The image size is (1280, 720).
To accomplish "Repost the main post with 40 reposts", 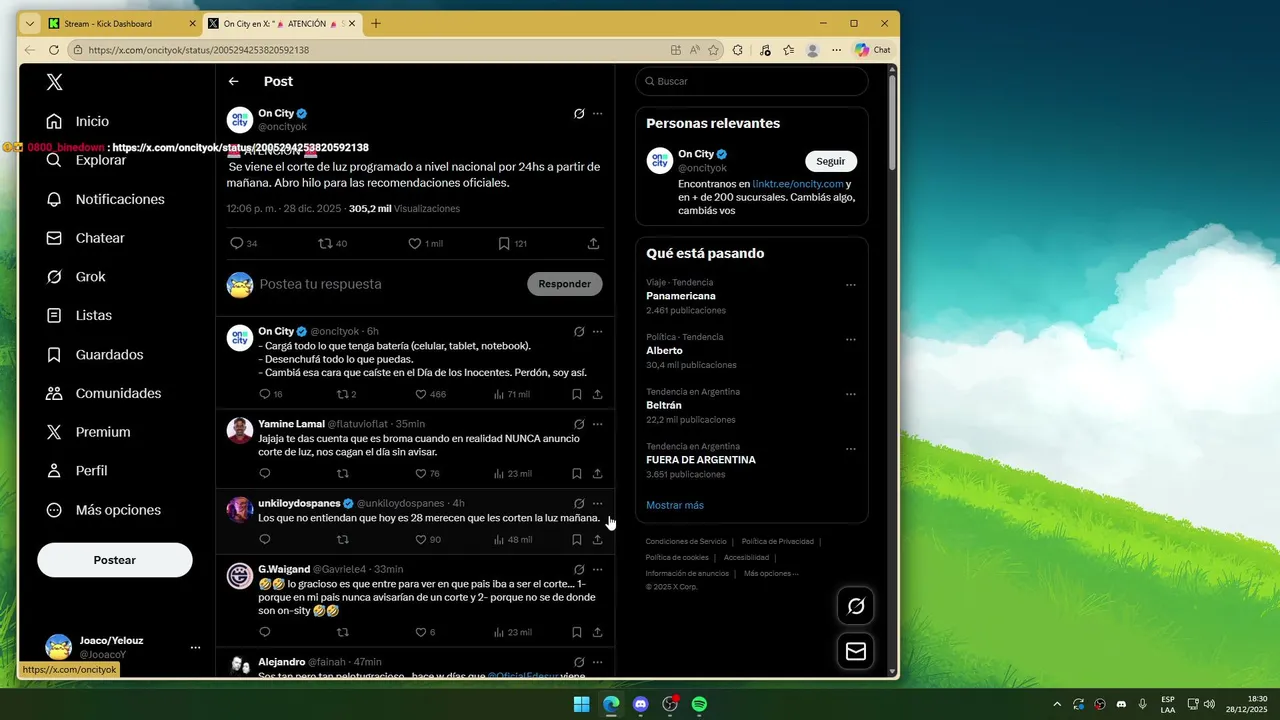I will coord(325,243).
